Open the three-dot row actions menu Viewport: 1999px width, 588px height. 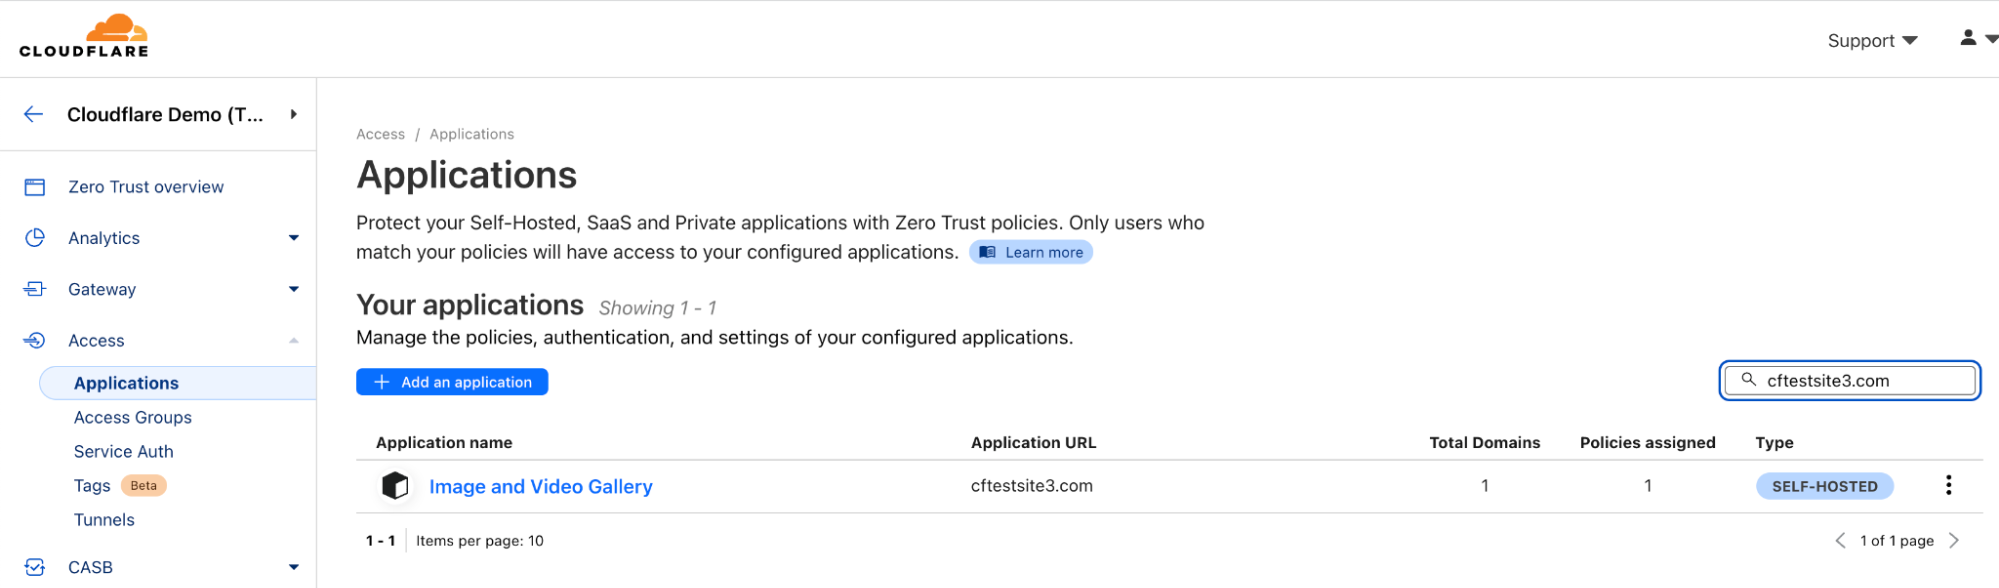[x=1948, y=486]
